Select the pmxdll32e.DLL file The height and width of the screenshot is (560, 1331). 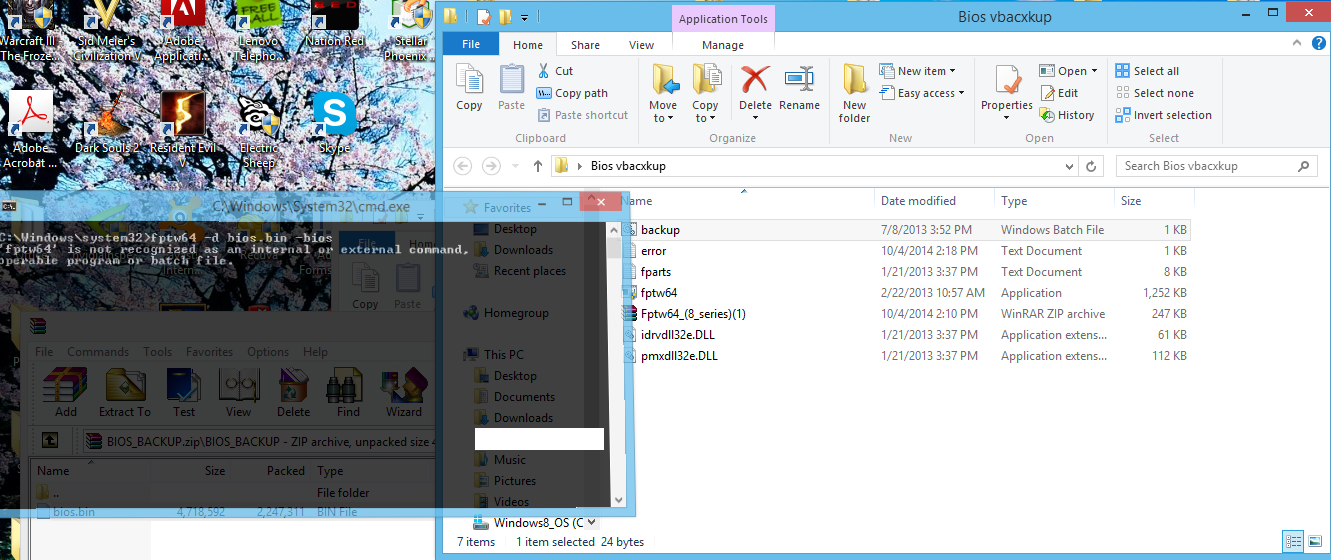pyautogui.click(x=905, y=356)
